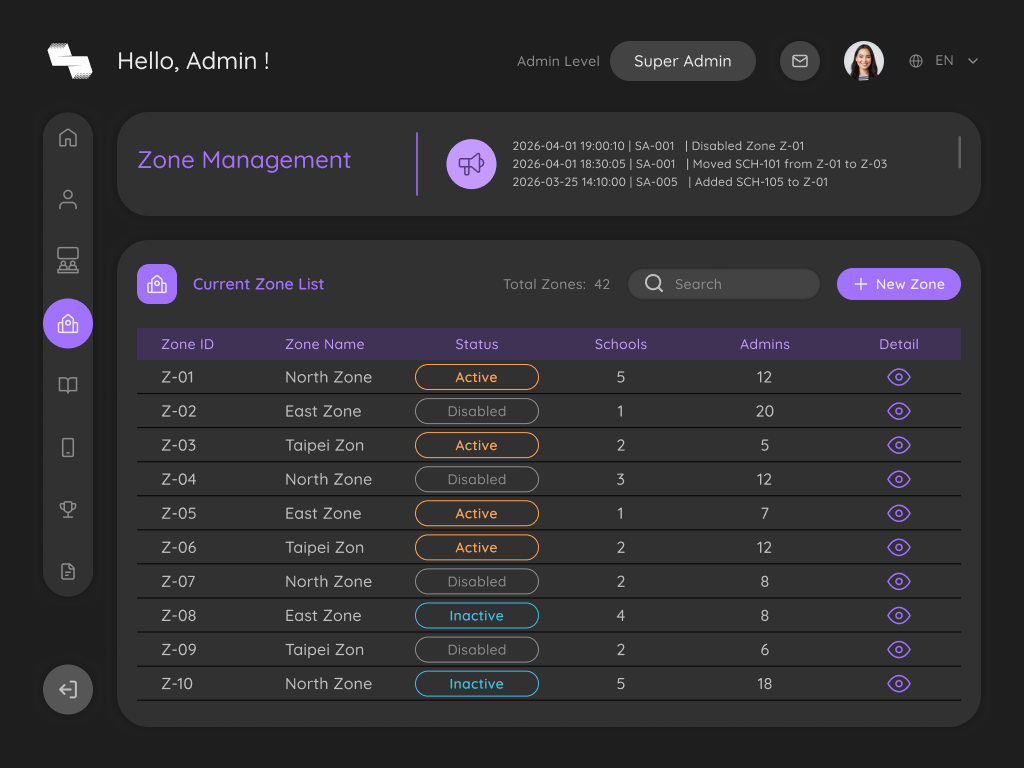This screenshot has width=1024, height=768.
Task: View details of zone Z-04
Action: tap(899, 479)
